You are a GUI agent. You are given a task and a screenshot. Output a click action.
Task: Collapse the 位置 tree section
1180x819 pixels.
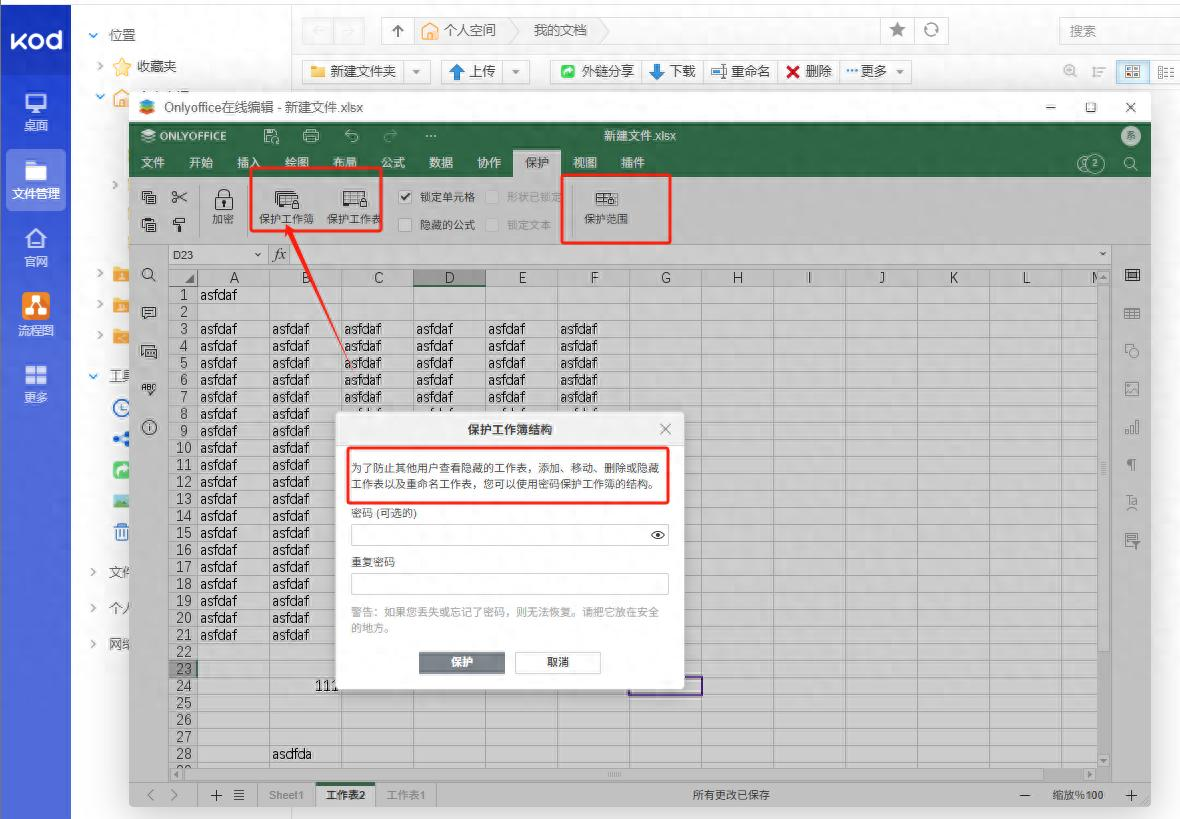click(x=93, y=35)
